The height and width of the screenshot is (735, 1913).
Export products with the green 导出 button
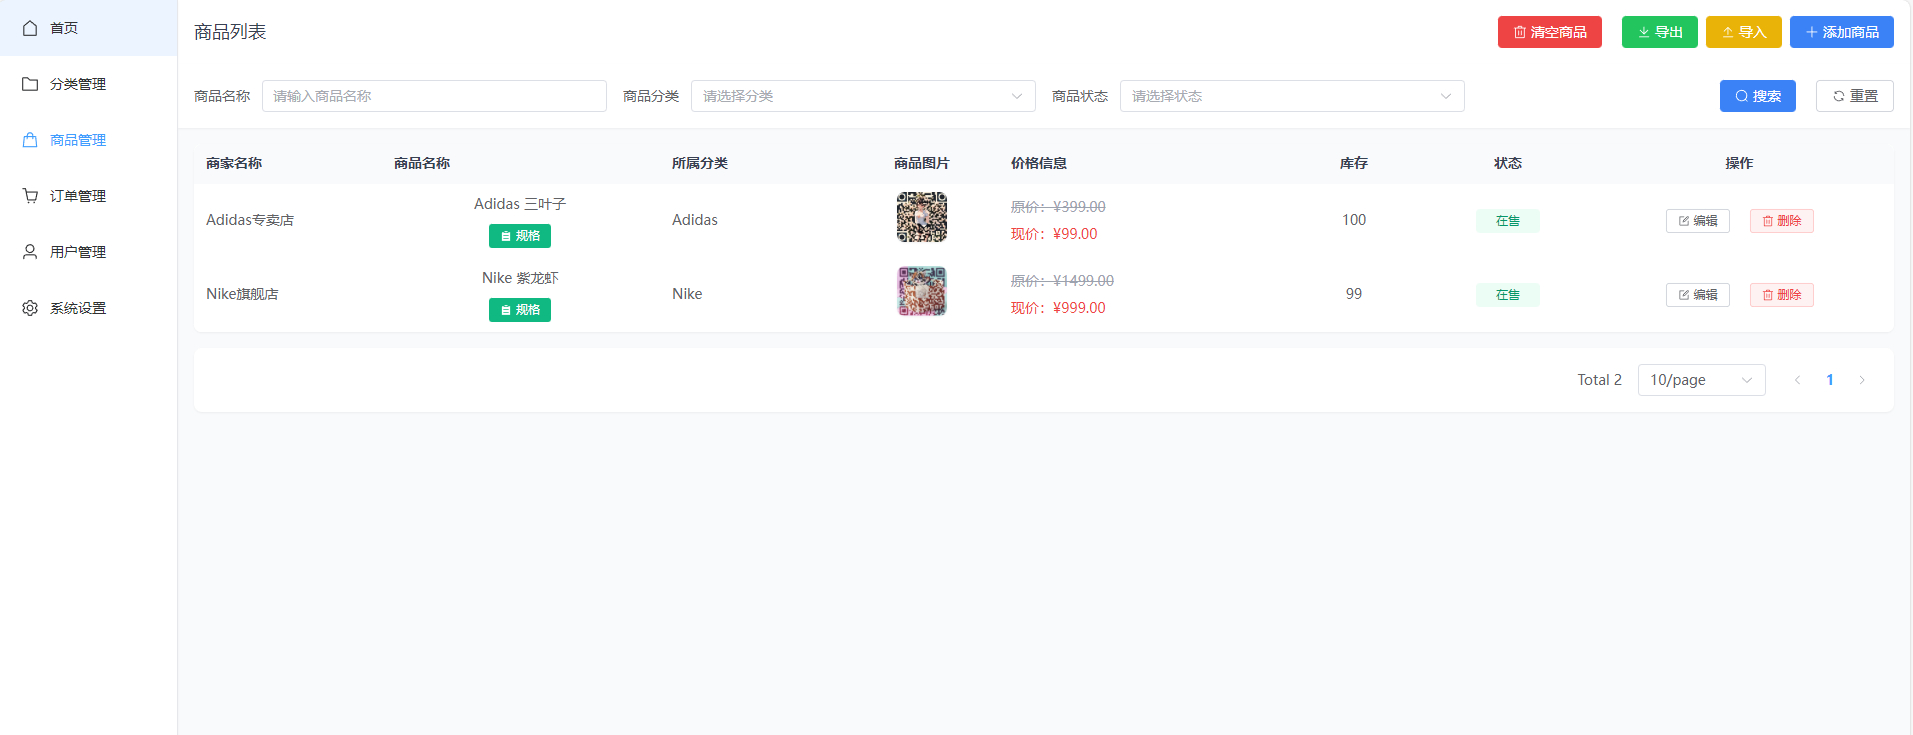(1659, 32)
